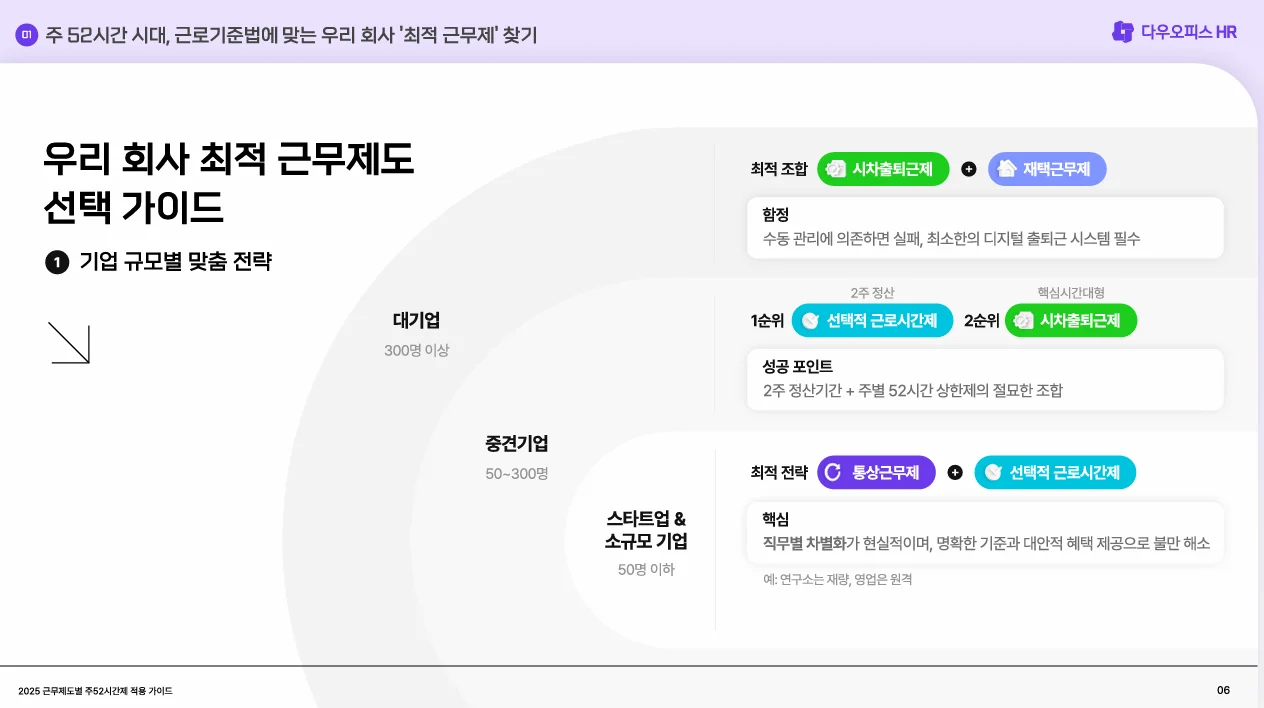The height and width of the screenshot is (708, 1264).
Task: Click the clock icon in 선택적 근로시간제 badge
Action: 812,320
